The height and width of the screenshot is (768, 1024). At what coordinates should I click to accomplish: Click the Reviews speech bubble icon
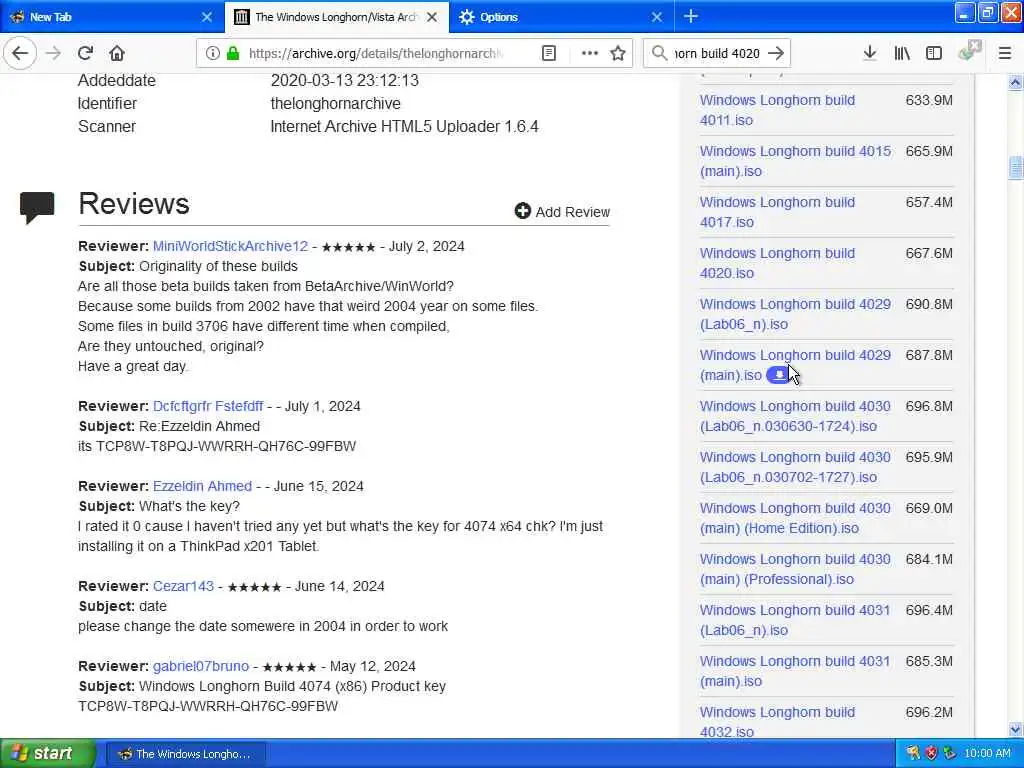tap(37, 207)
